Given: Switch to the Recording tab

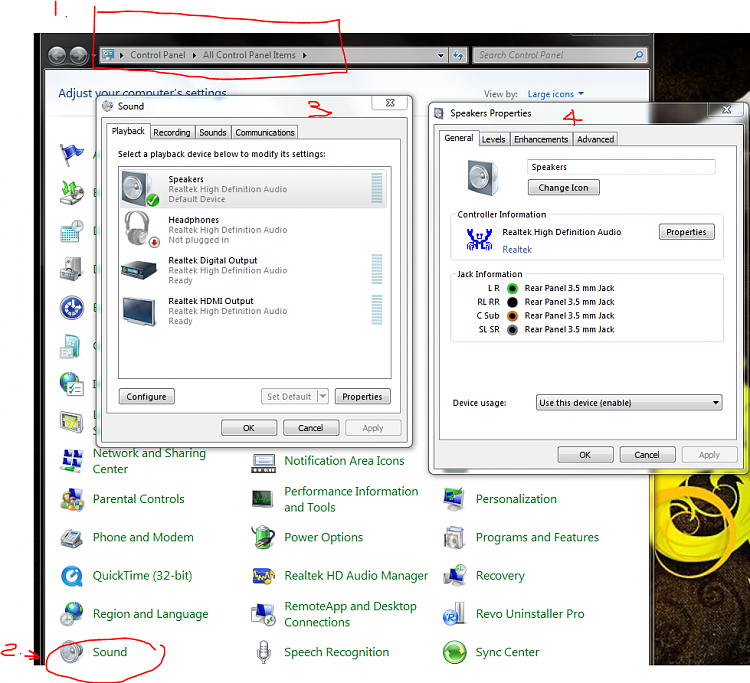Looking at the screenshot, I should click(172, 132).
